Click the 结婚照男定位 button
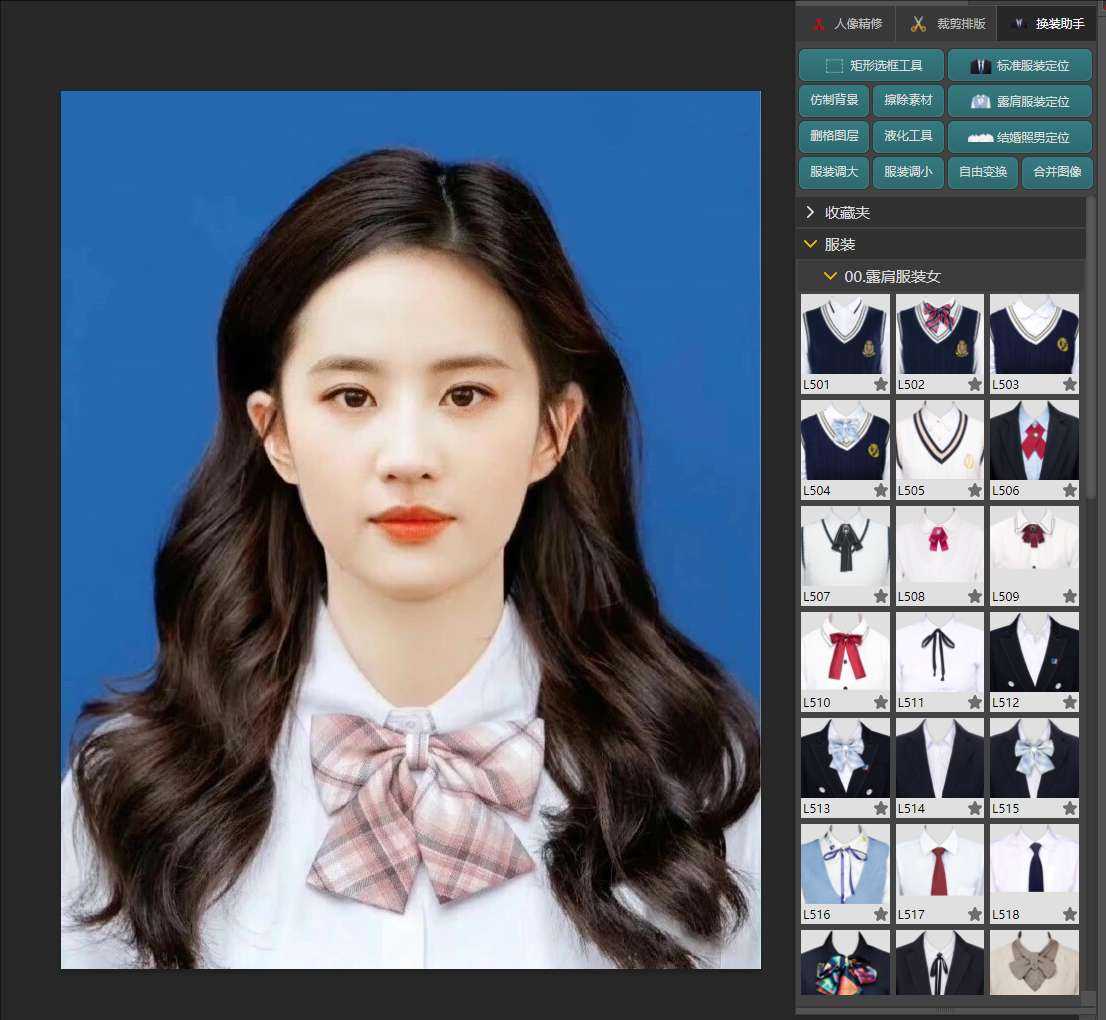Image resolution: width=1106 pixels, height=1020 pixels. [1020, 137]
